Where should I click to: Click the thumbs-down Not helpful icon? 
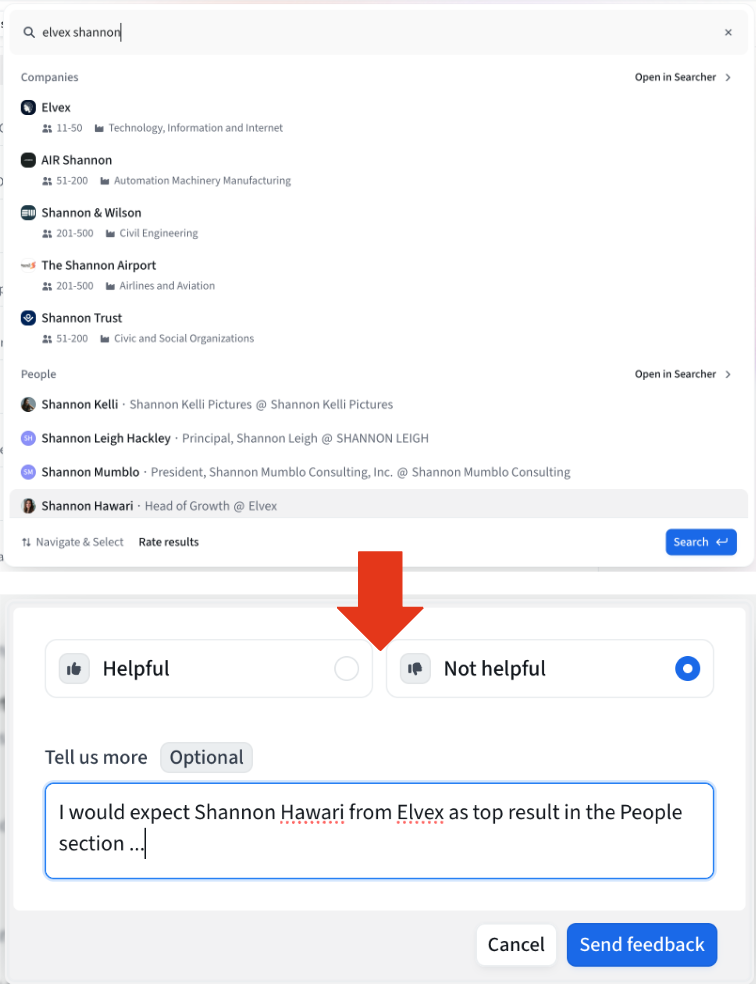(x=415, y=669)
